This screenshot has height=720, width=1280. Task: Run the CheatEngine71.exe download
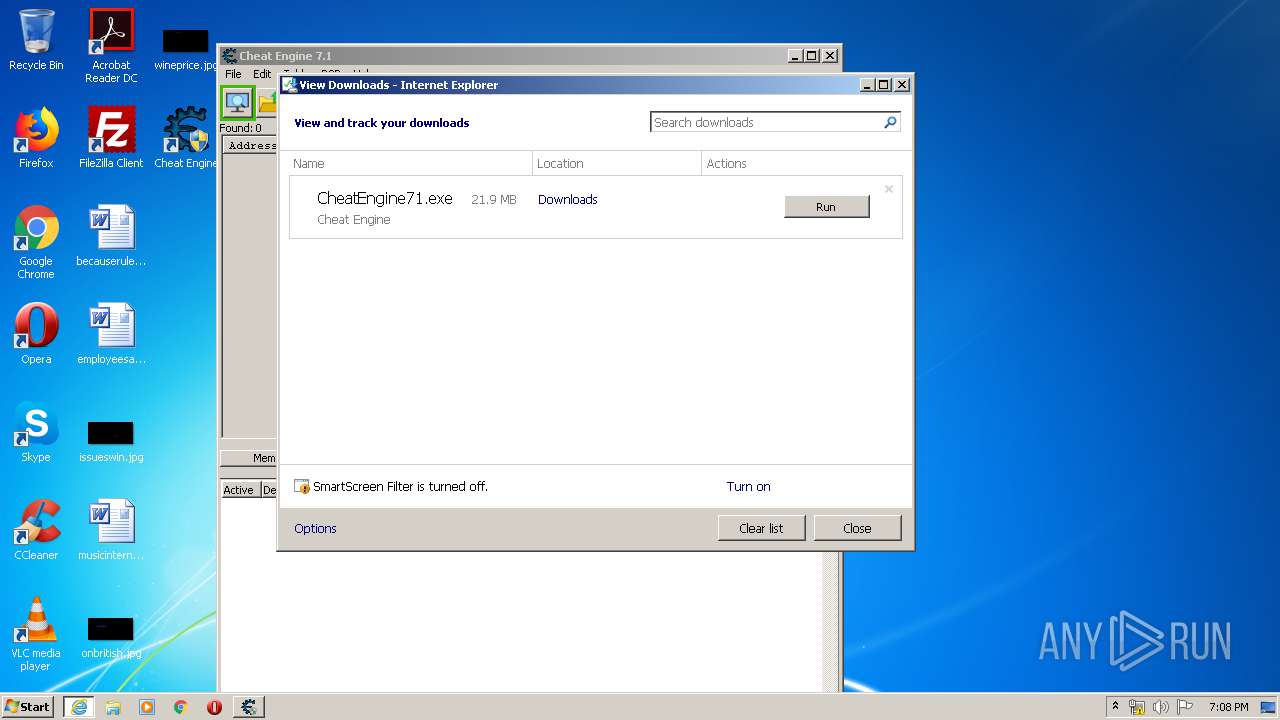pyautogui.click(x=826, y=207)
